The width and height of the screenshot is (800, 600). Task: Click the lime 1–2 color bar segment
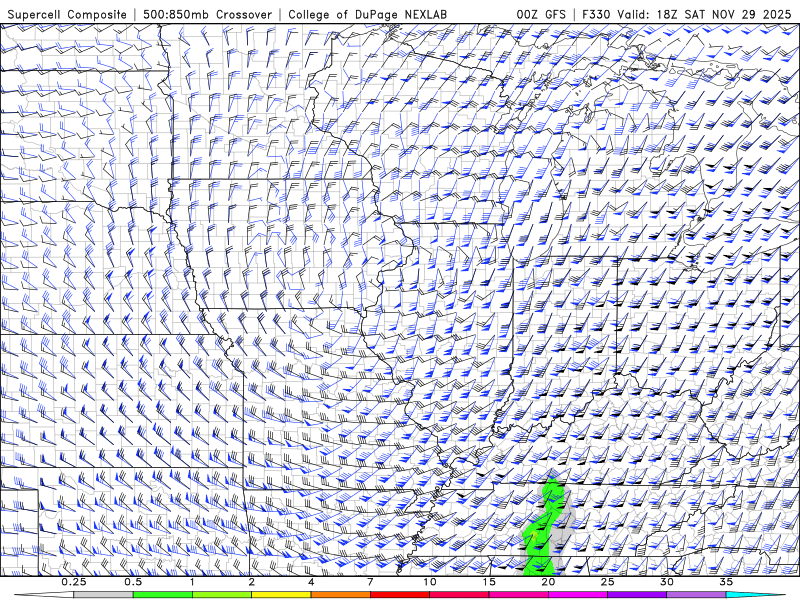point(222,595)
